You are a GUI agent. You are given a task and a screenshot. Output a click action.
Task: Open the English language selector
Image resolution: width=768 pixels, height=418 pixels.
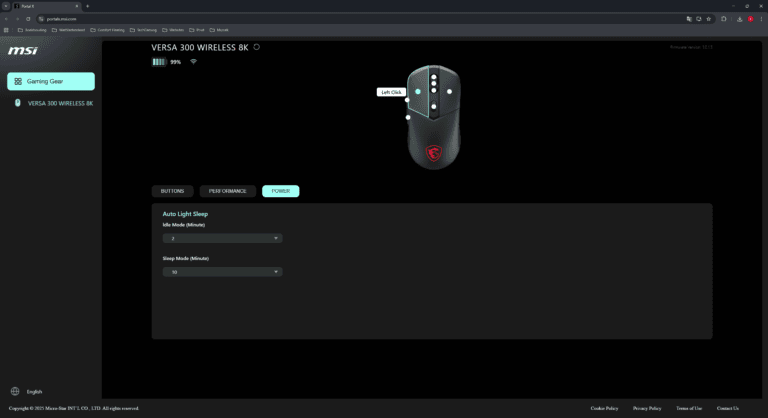point(34,391)
